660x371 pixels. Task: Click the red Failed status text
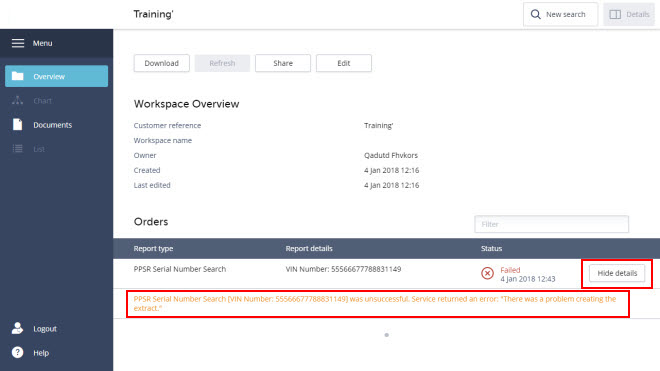point(510,270)
